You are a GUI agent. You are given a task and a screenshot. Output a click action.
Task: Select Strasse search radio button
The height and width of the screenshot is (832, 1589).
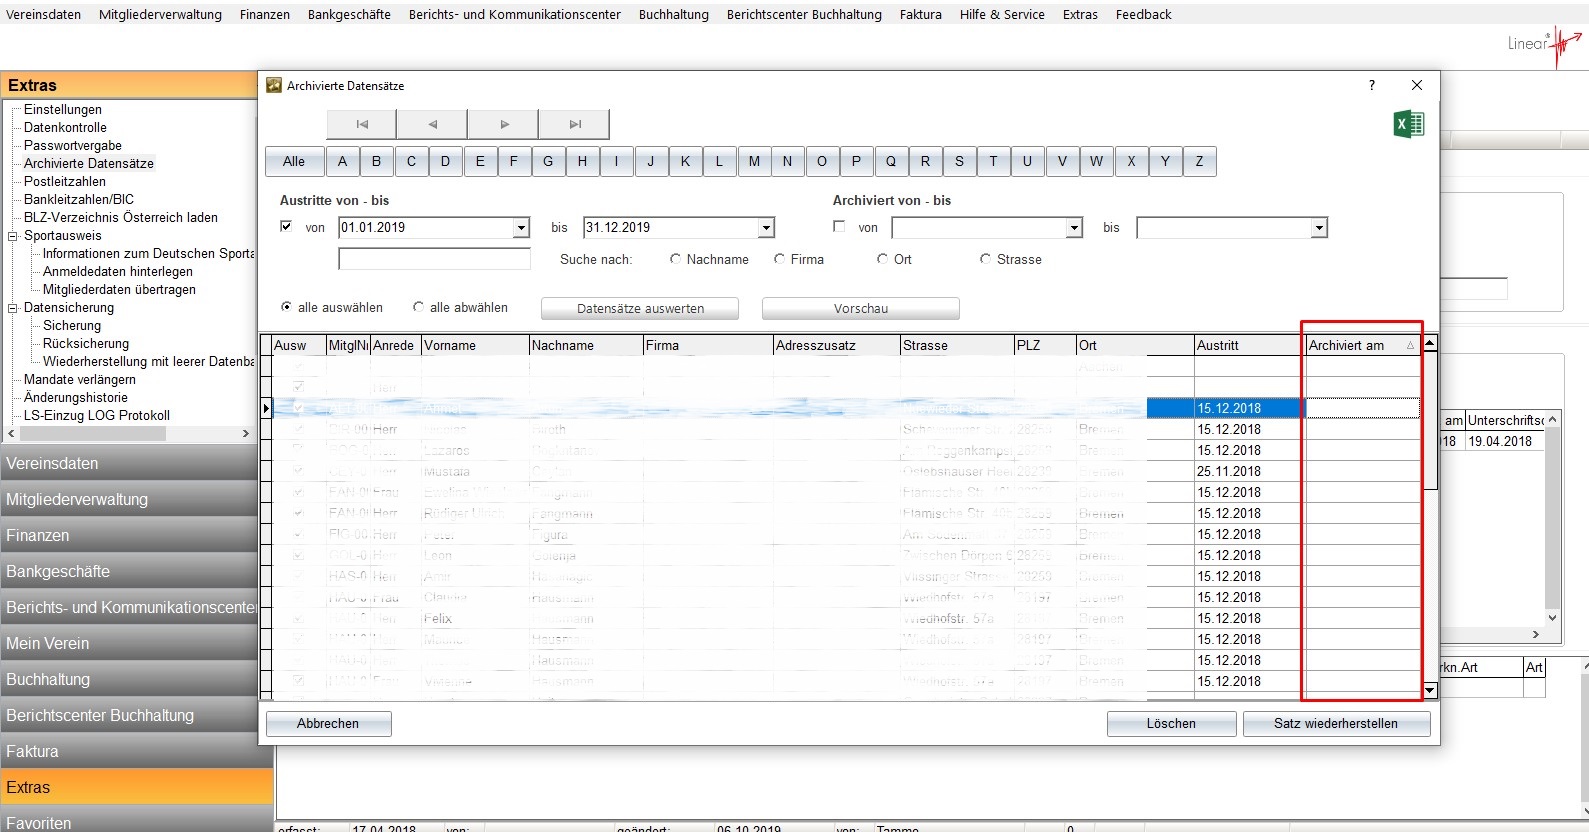pos(986,259)
